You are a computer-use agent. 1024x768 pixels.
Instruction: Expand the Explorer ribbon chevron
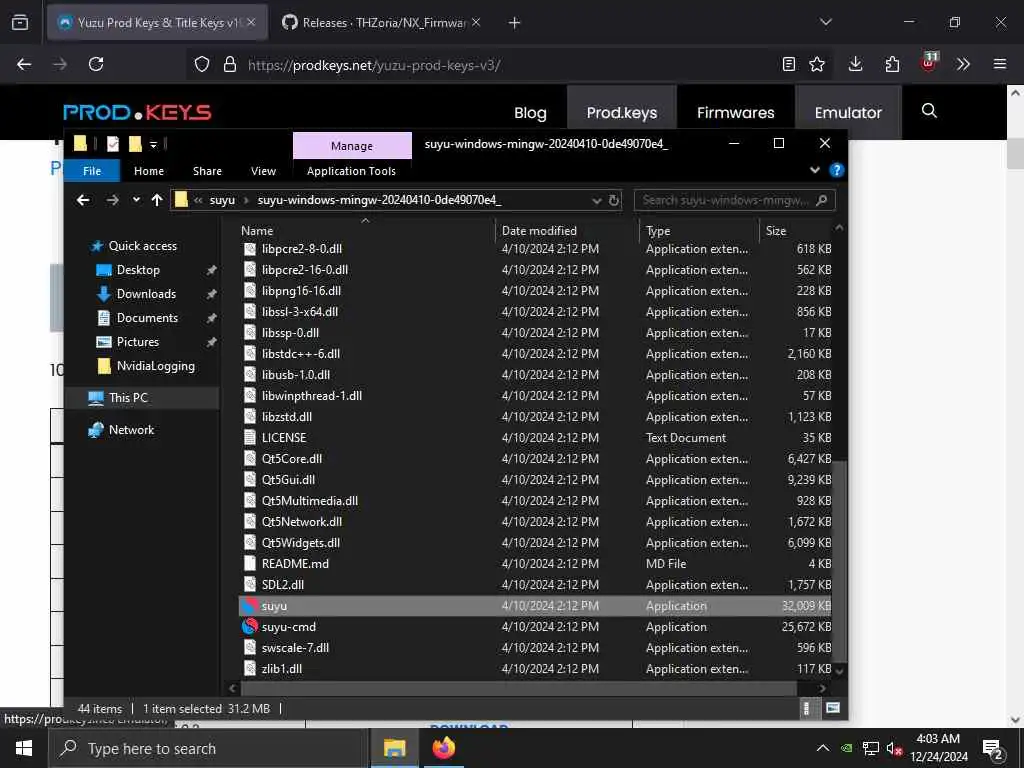point(814,170)
